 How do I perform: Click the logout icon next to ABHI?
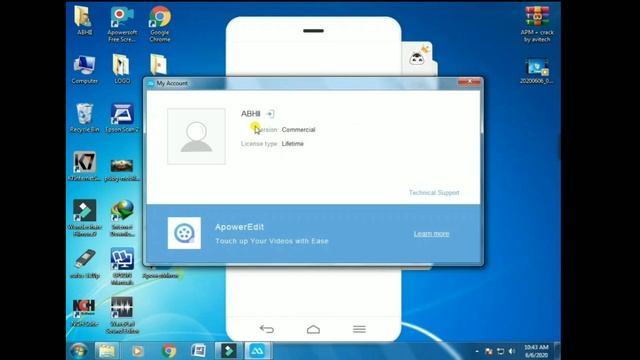pyautogui.click(x=270, y=114)
